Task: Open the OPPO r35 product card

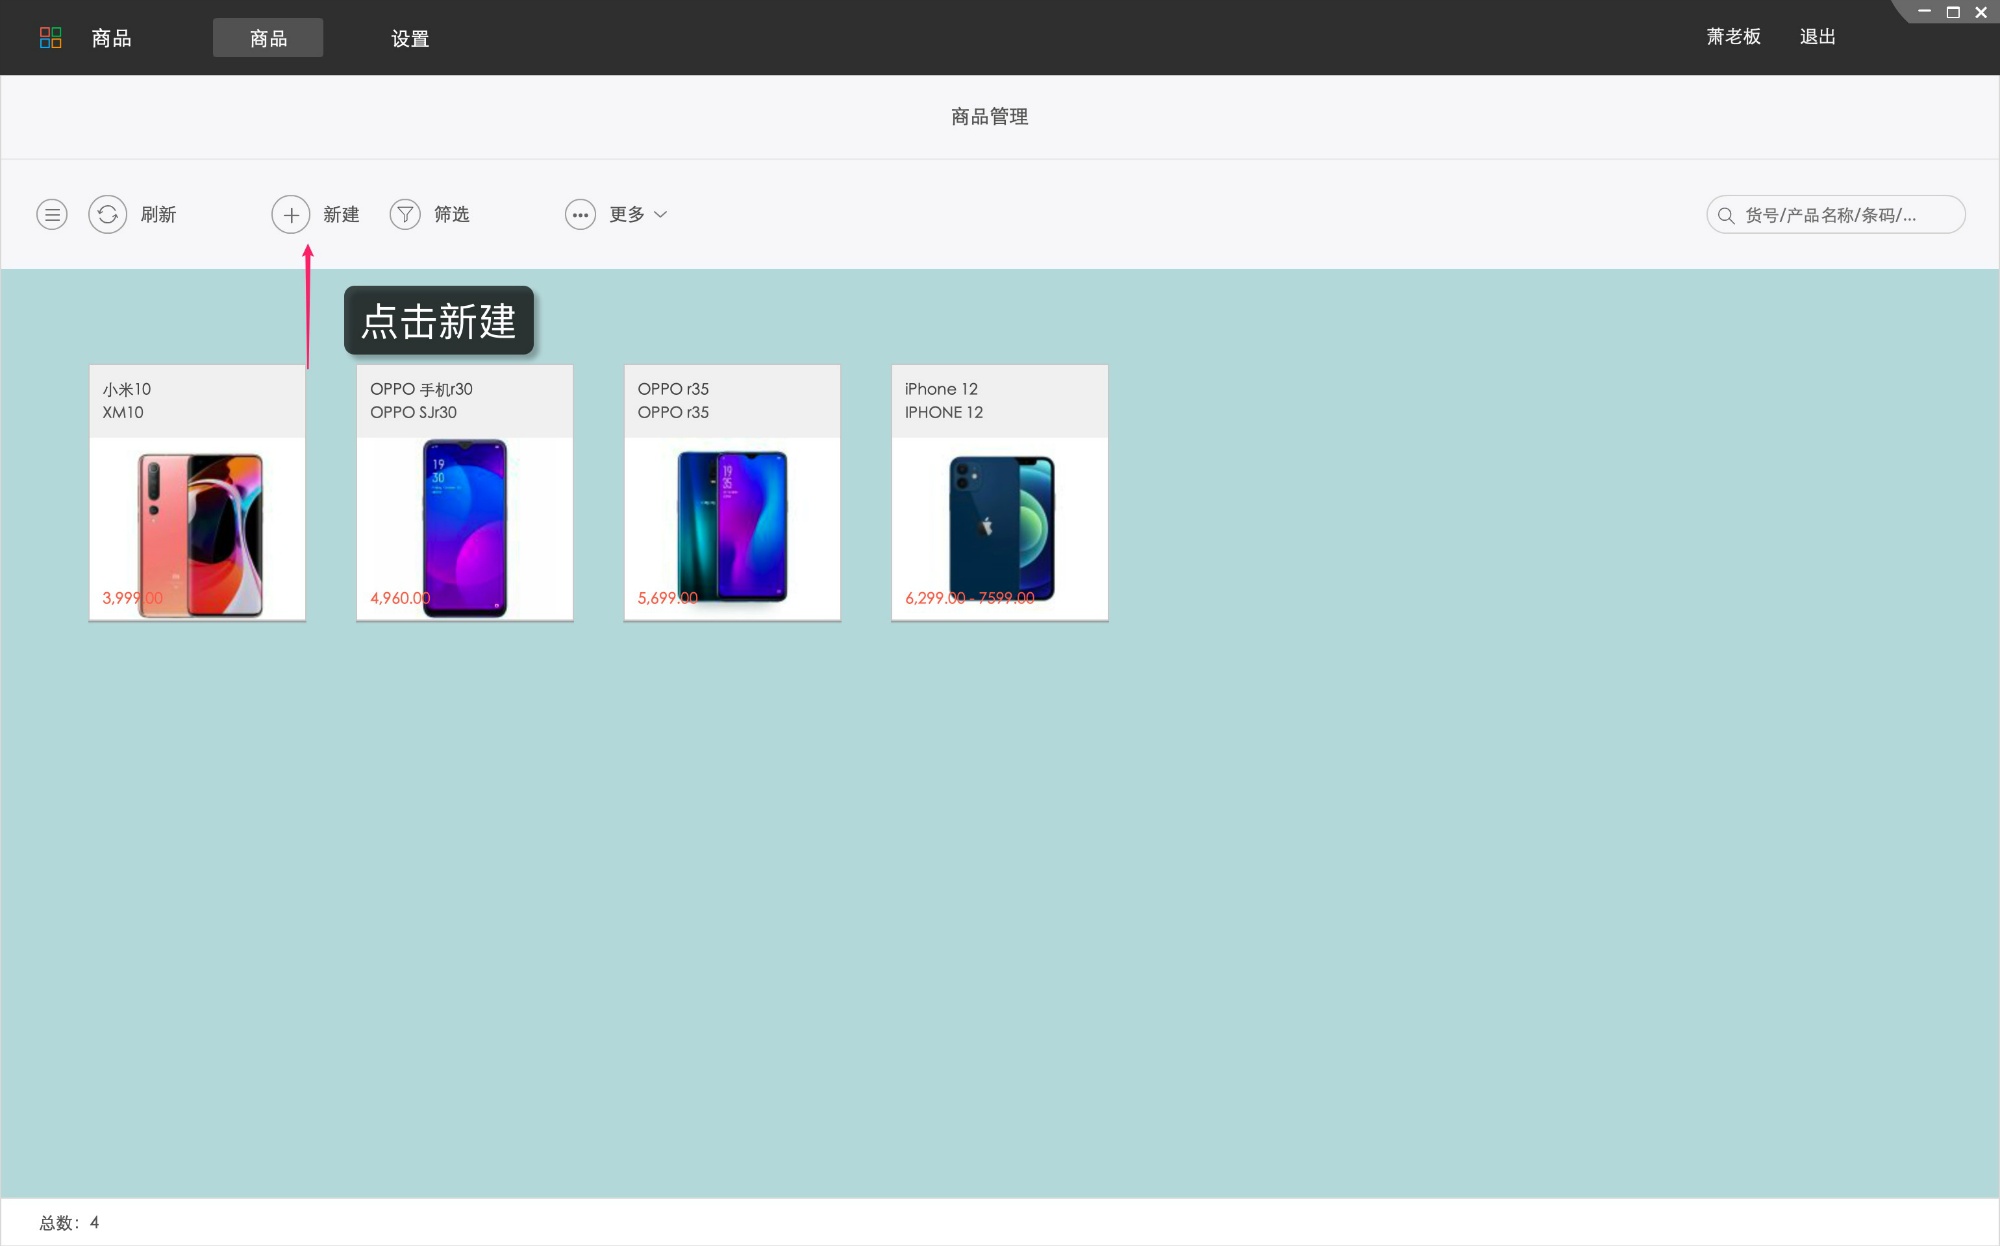Action: coord(732,493)
